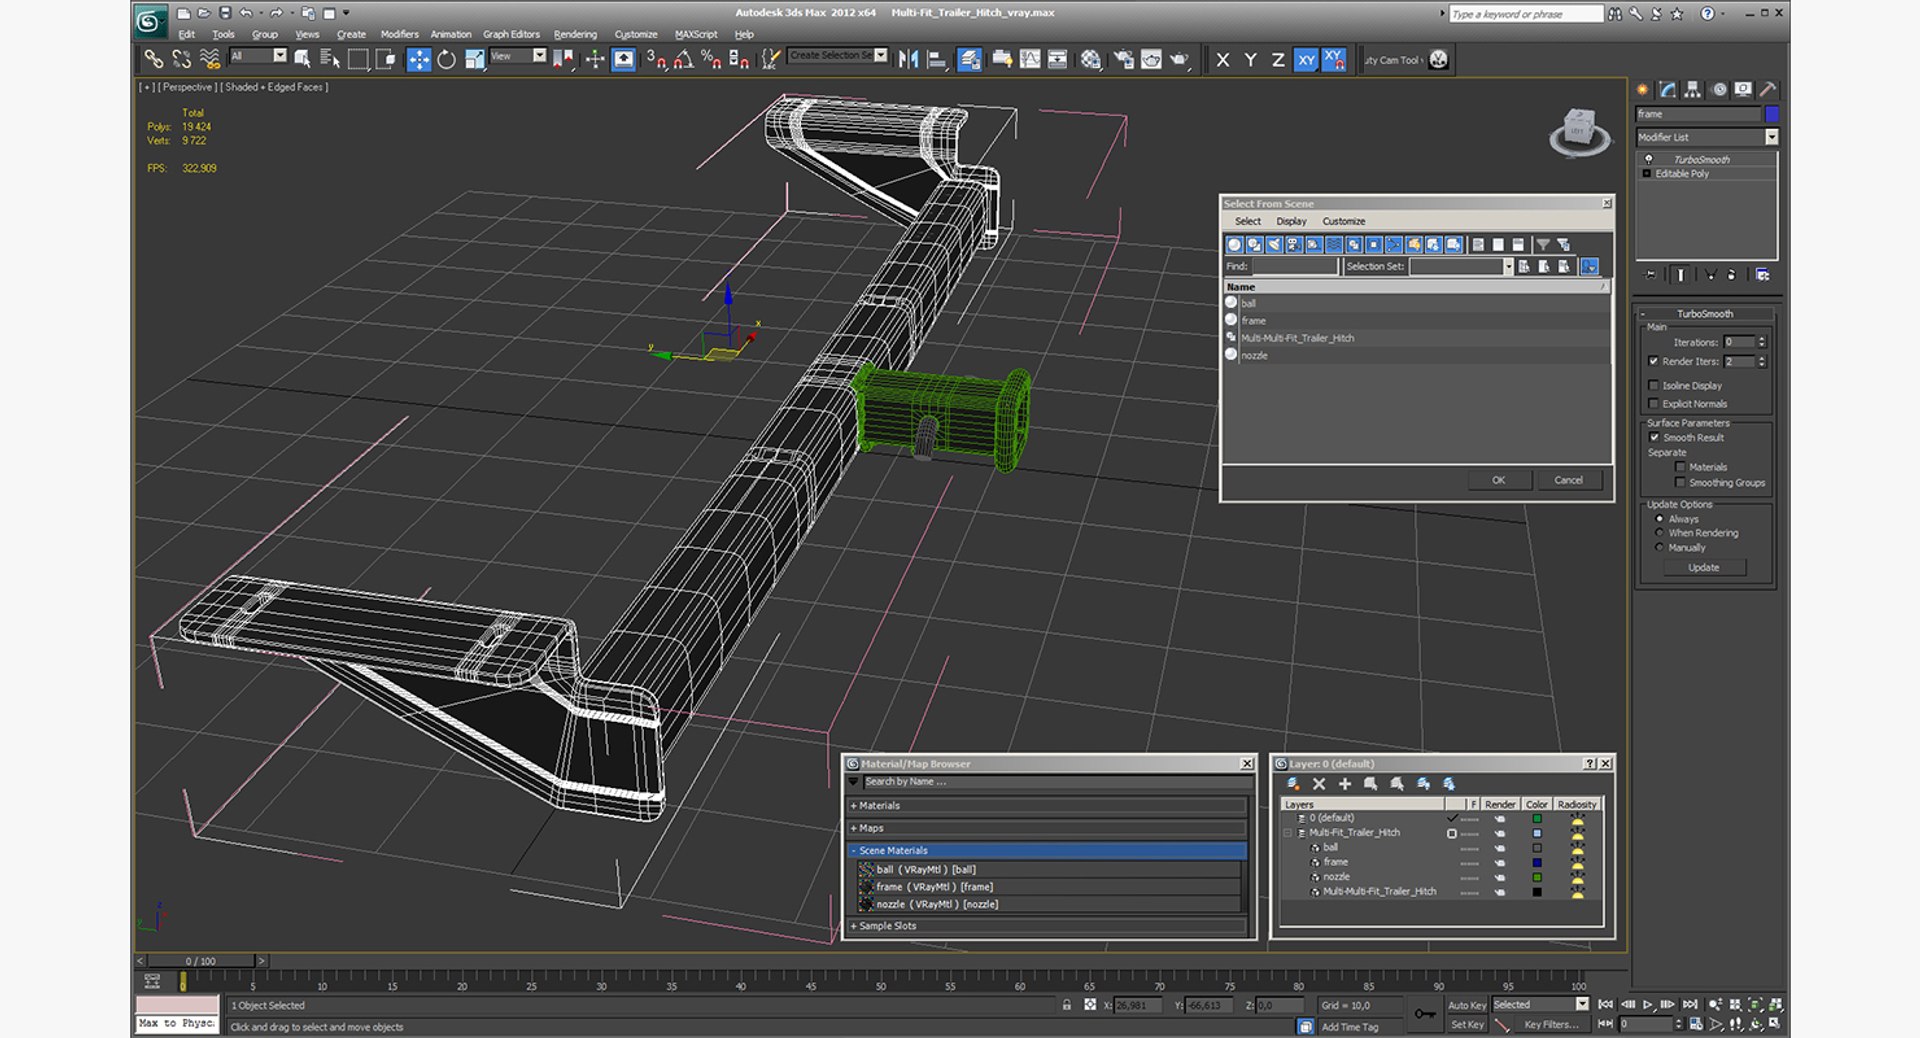Click the 3ds Max application logo button
Screen dimensions: 1920x1038
point(150,20)
